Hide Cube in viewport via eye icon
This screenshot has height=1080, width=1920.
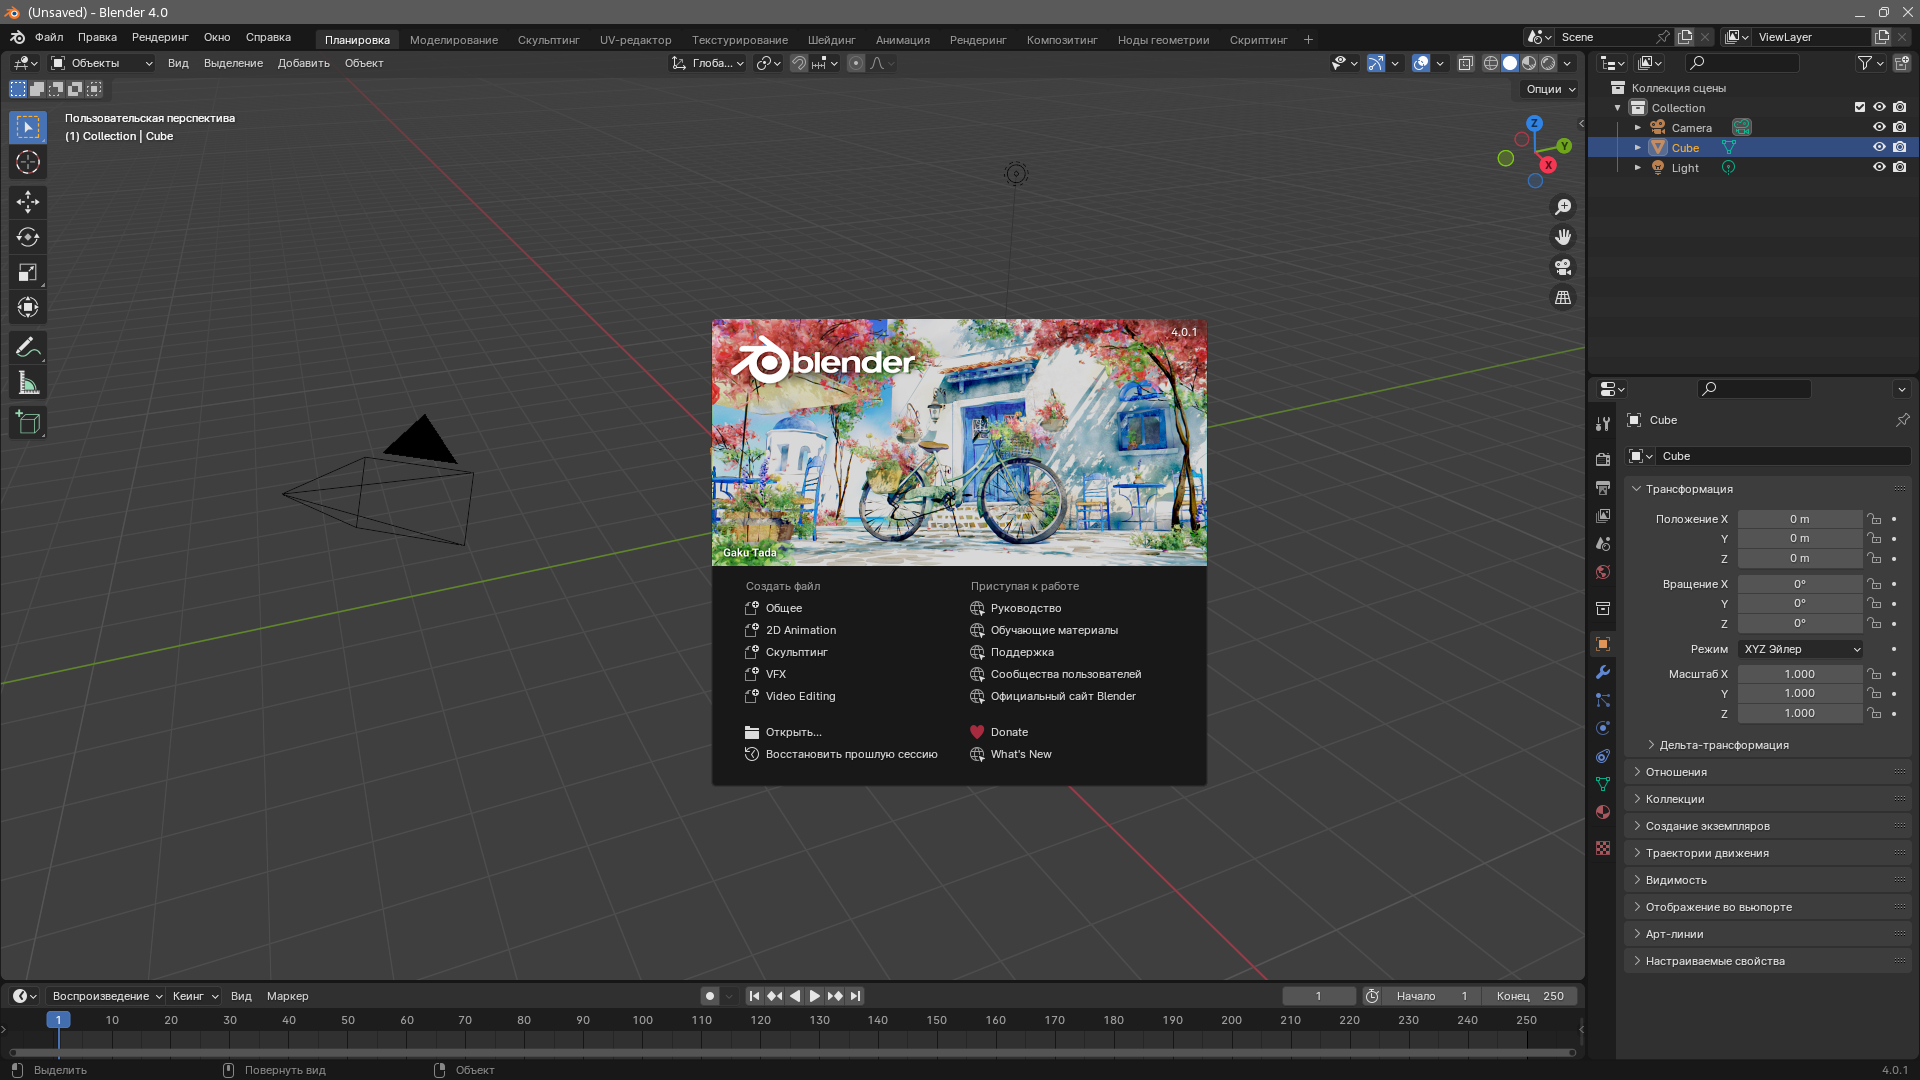[x=1879, y=147]
